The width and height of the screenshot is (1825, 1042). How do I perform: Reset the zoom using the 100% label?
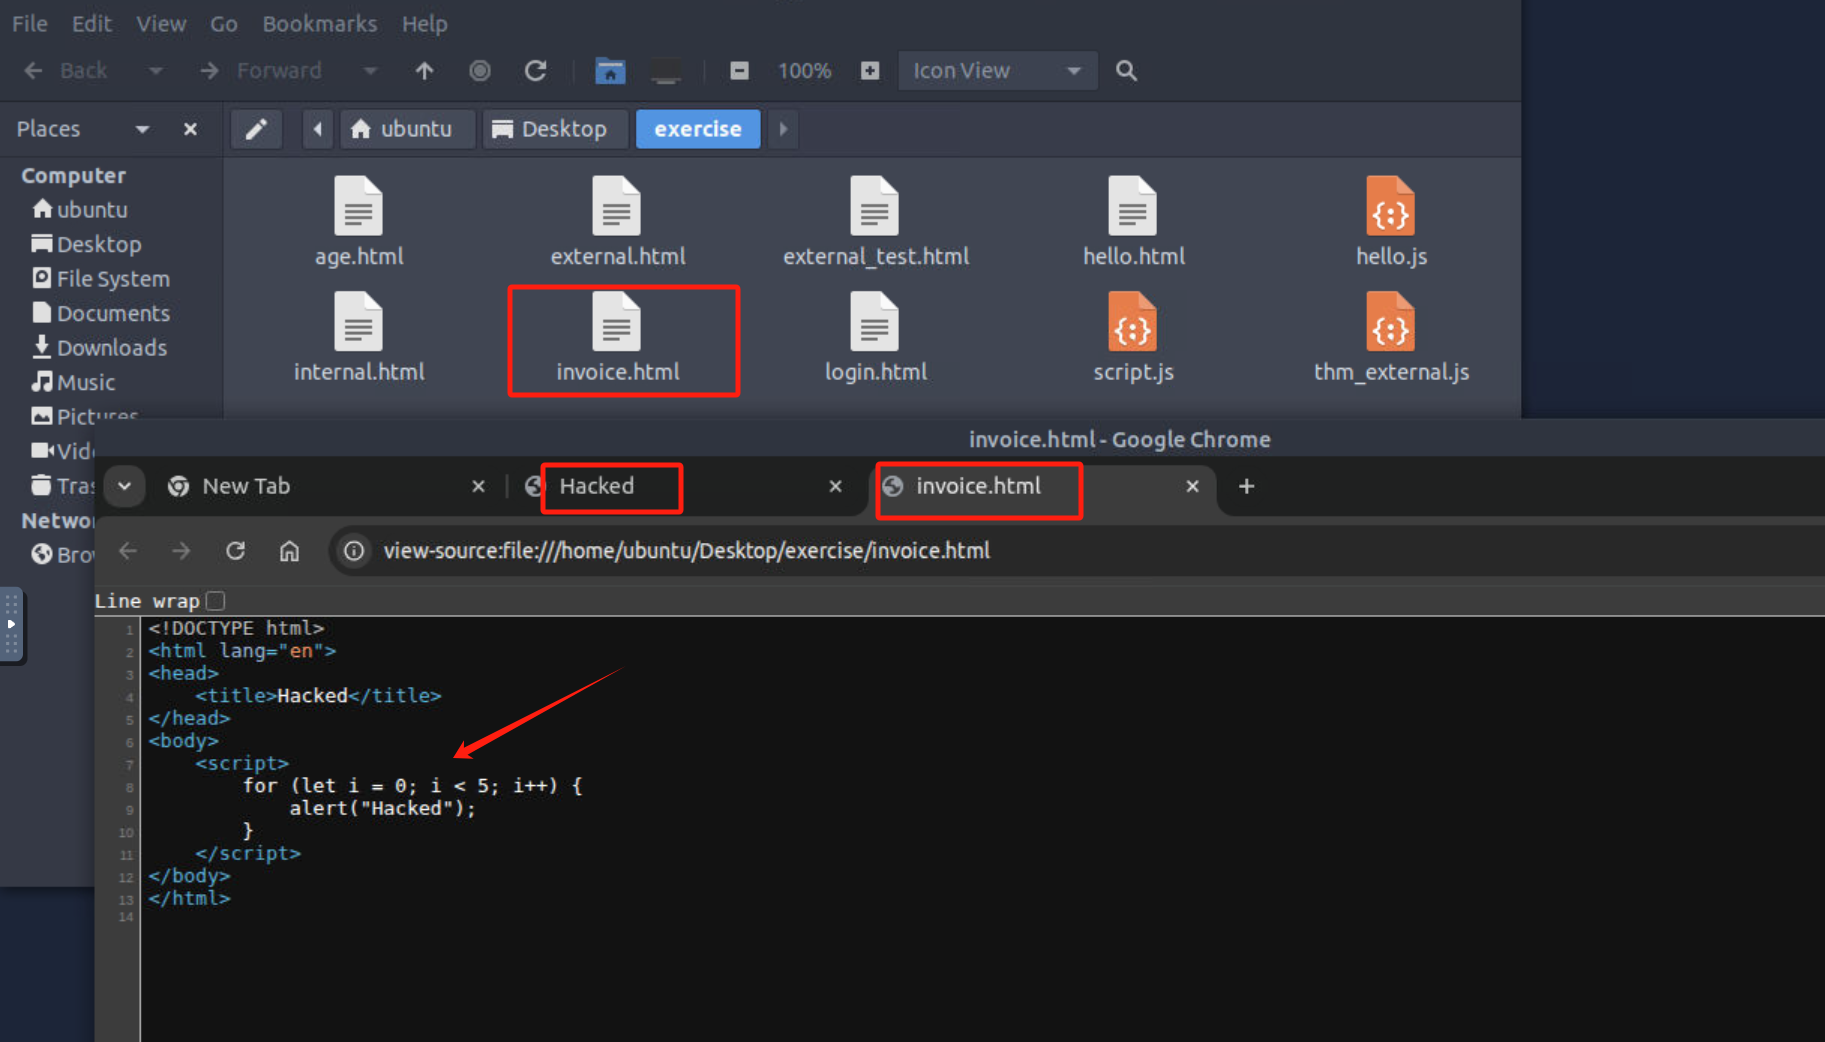pyautogui.click(x=804, y=71)
